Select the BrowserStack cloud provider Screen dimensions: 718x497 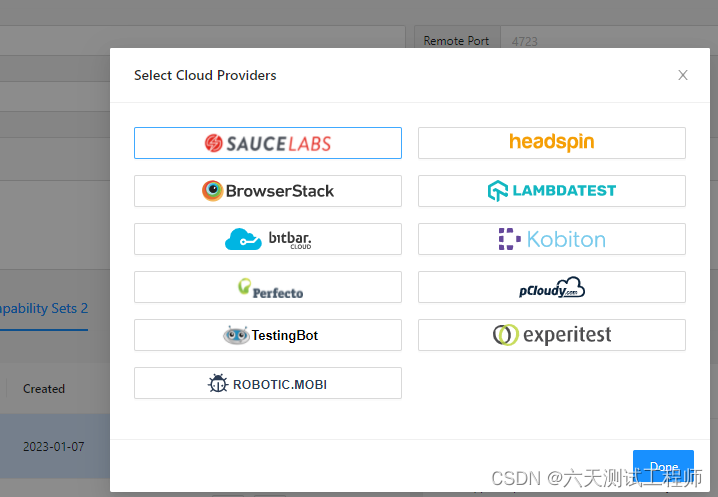268,191
